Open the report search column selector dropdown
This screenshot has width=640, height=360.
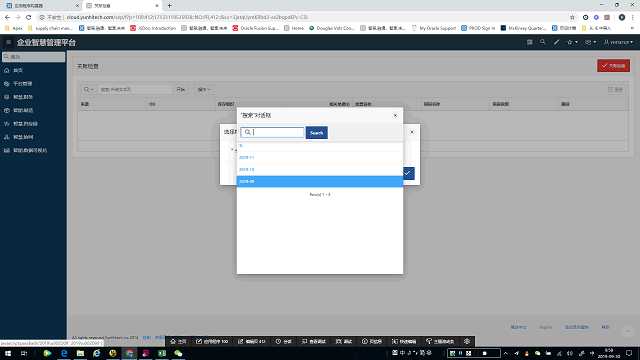[x=89, y=89]
